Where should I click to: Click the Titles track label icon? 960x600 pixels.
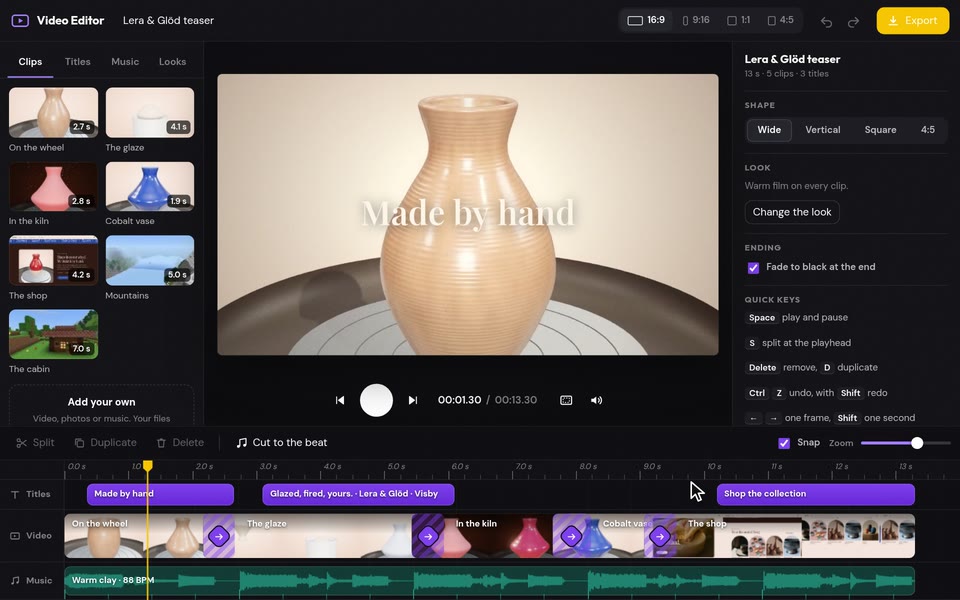pos(15,494)
